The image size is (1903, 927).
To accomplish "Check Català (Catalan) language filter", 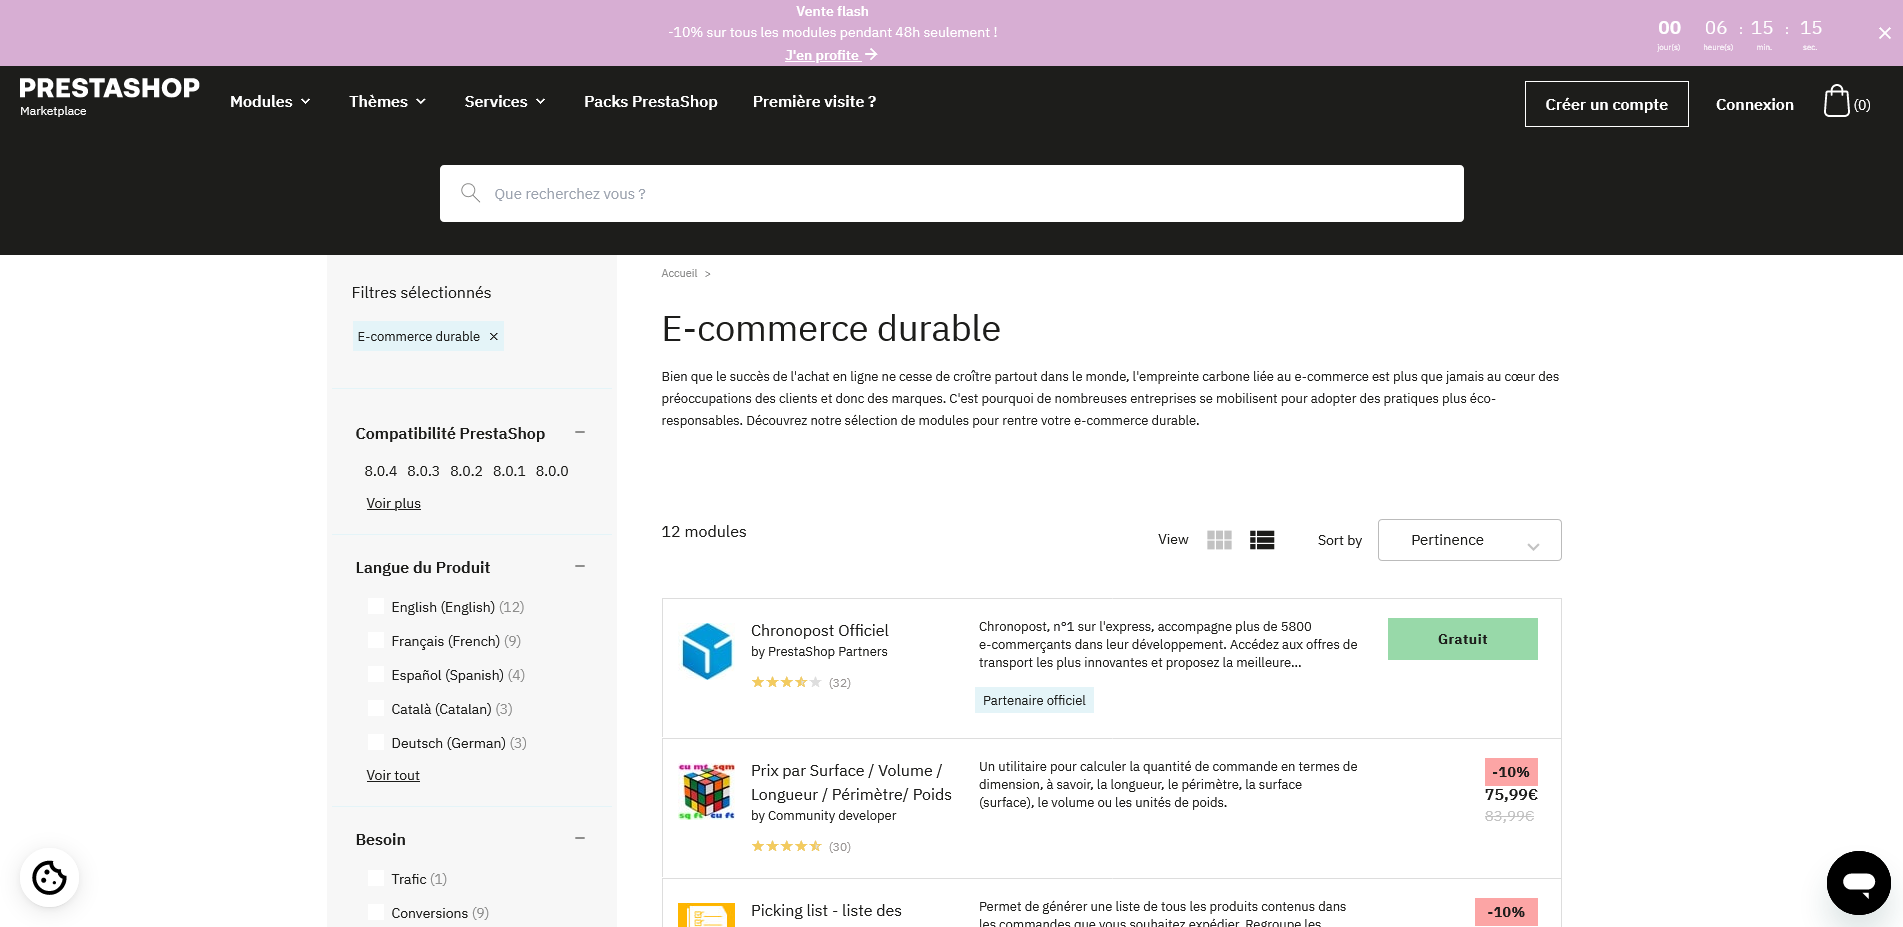I will [376, 708].
